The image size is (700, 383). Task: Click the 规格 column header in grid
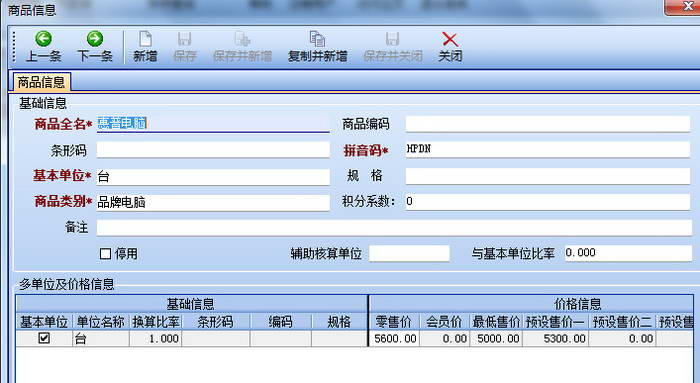339,322
